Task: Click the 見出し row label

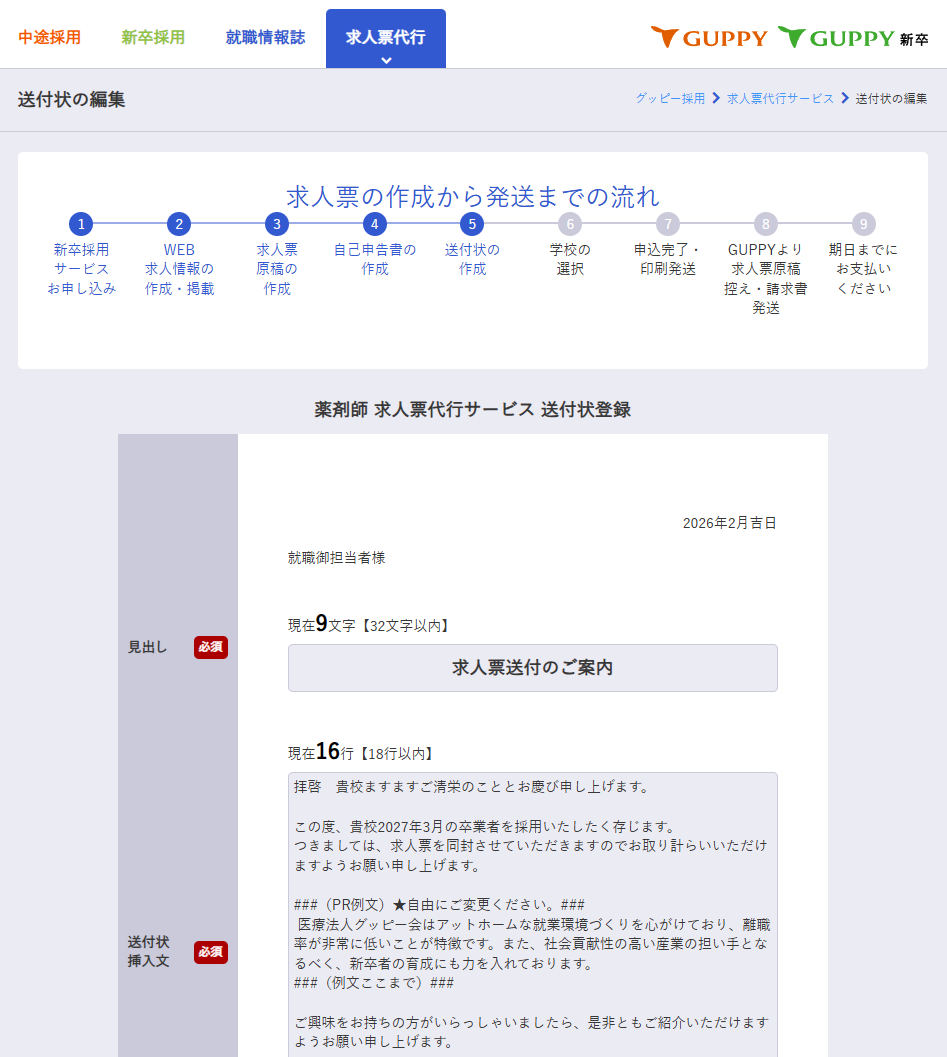Action: [x=148, y=647]
